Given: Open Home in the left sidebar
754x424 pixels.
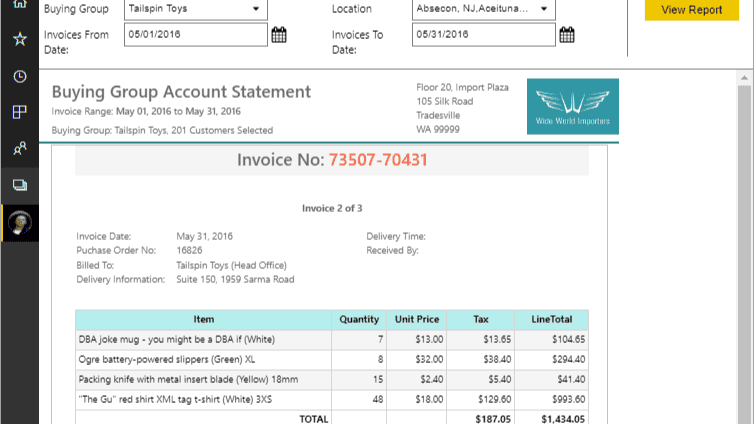Looking at the screenshot, I should coord(19,6).
